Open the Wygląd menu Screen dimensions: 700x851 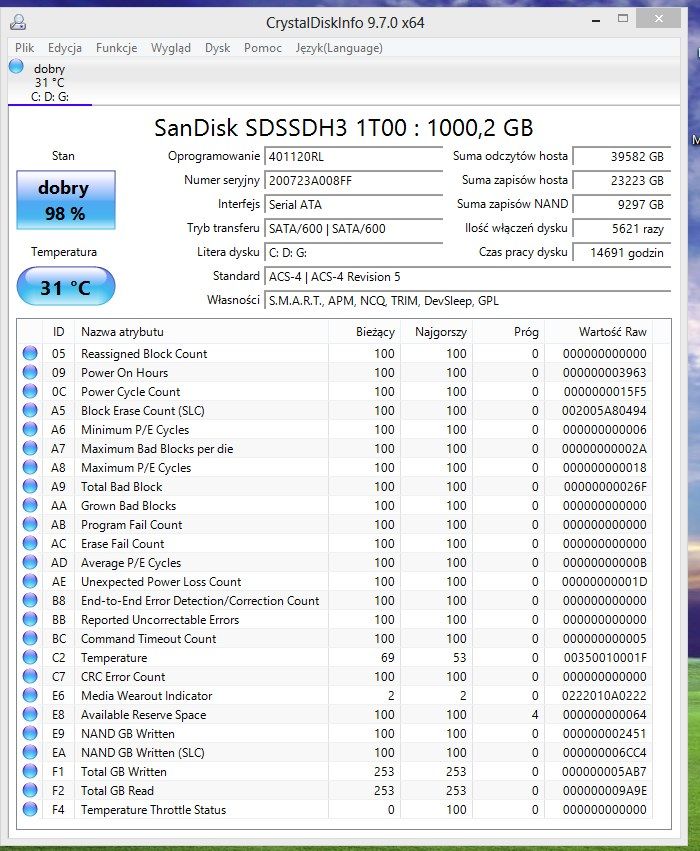170,48
